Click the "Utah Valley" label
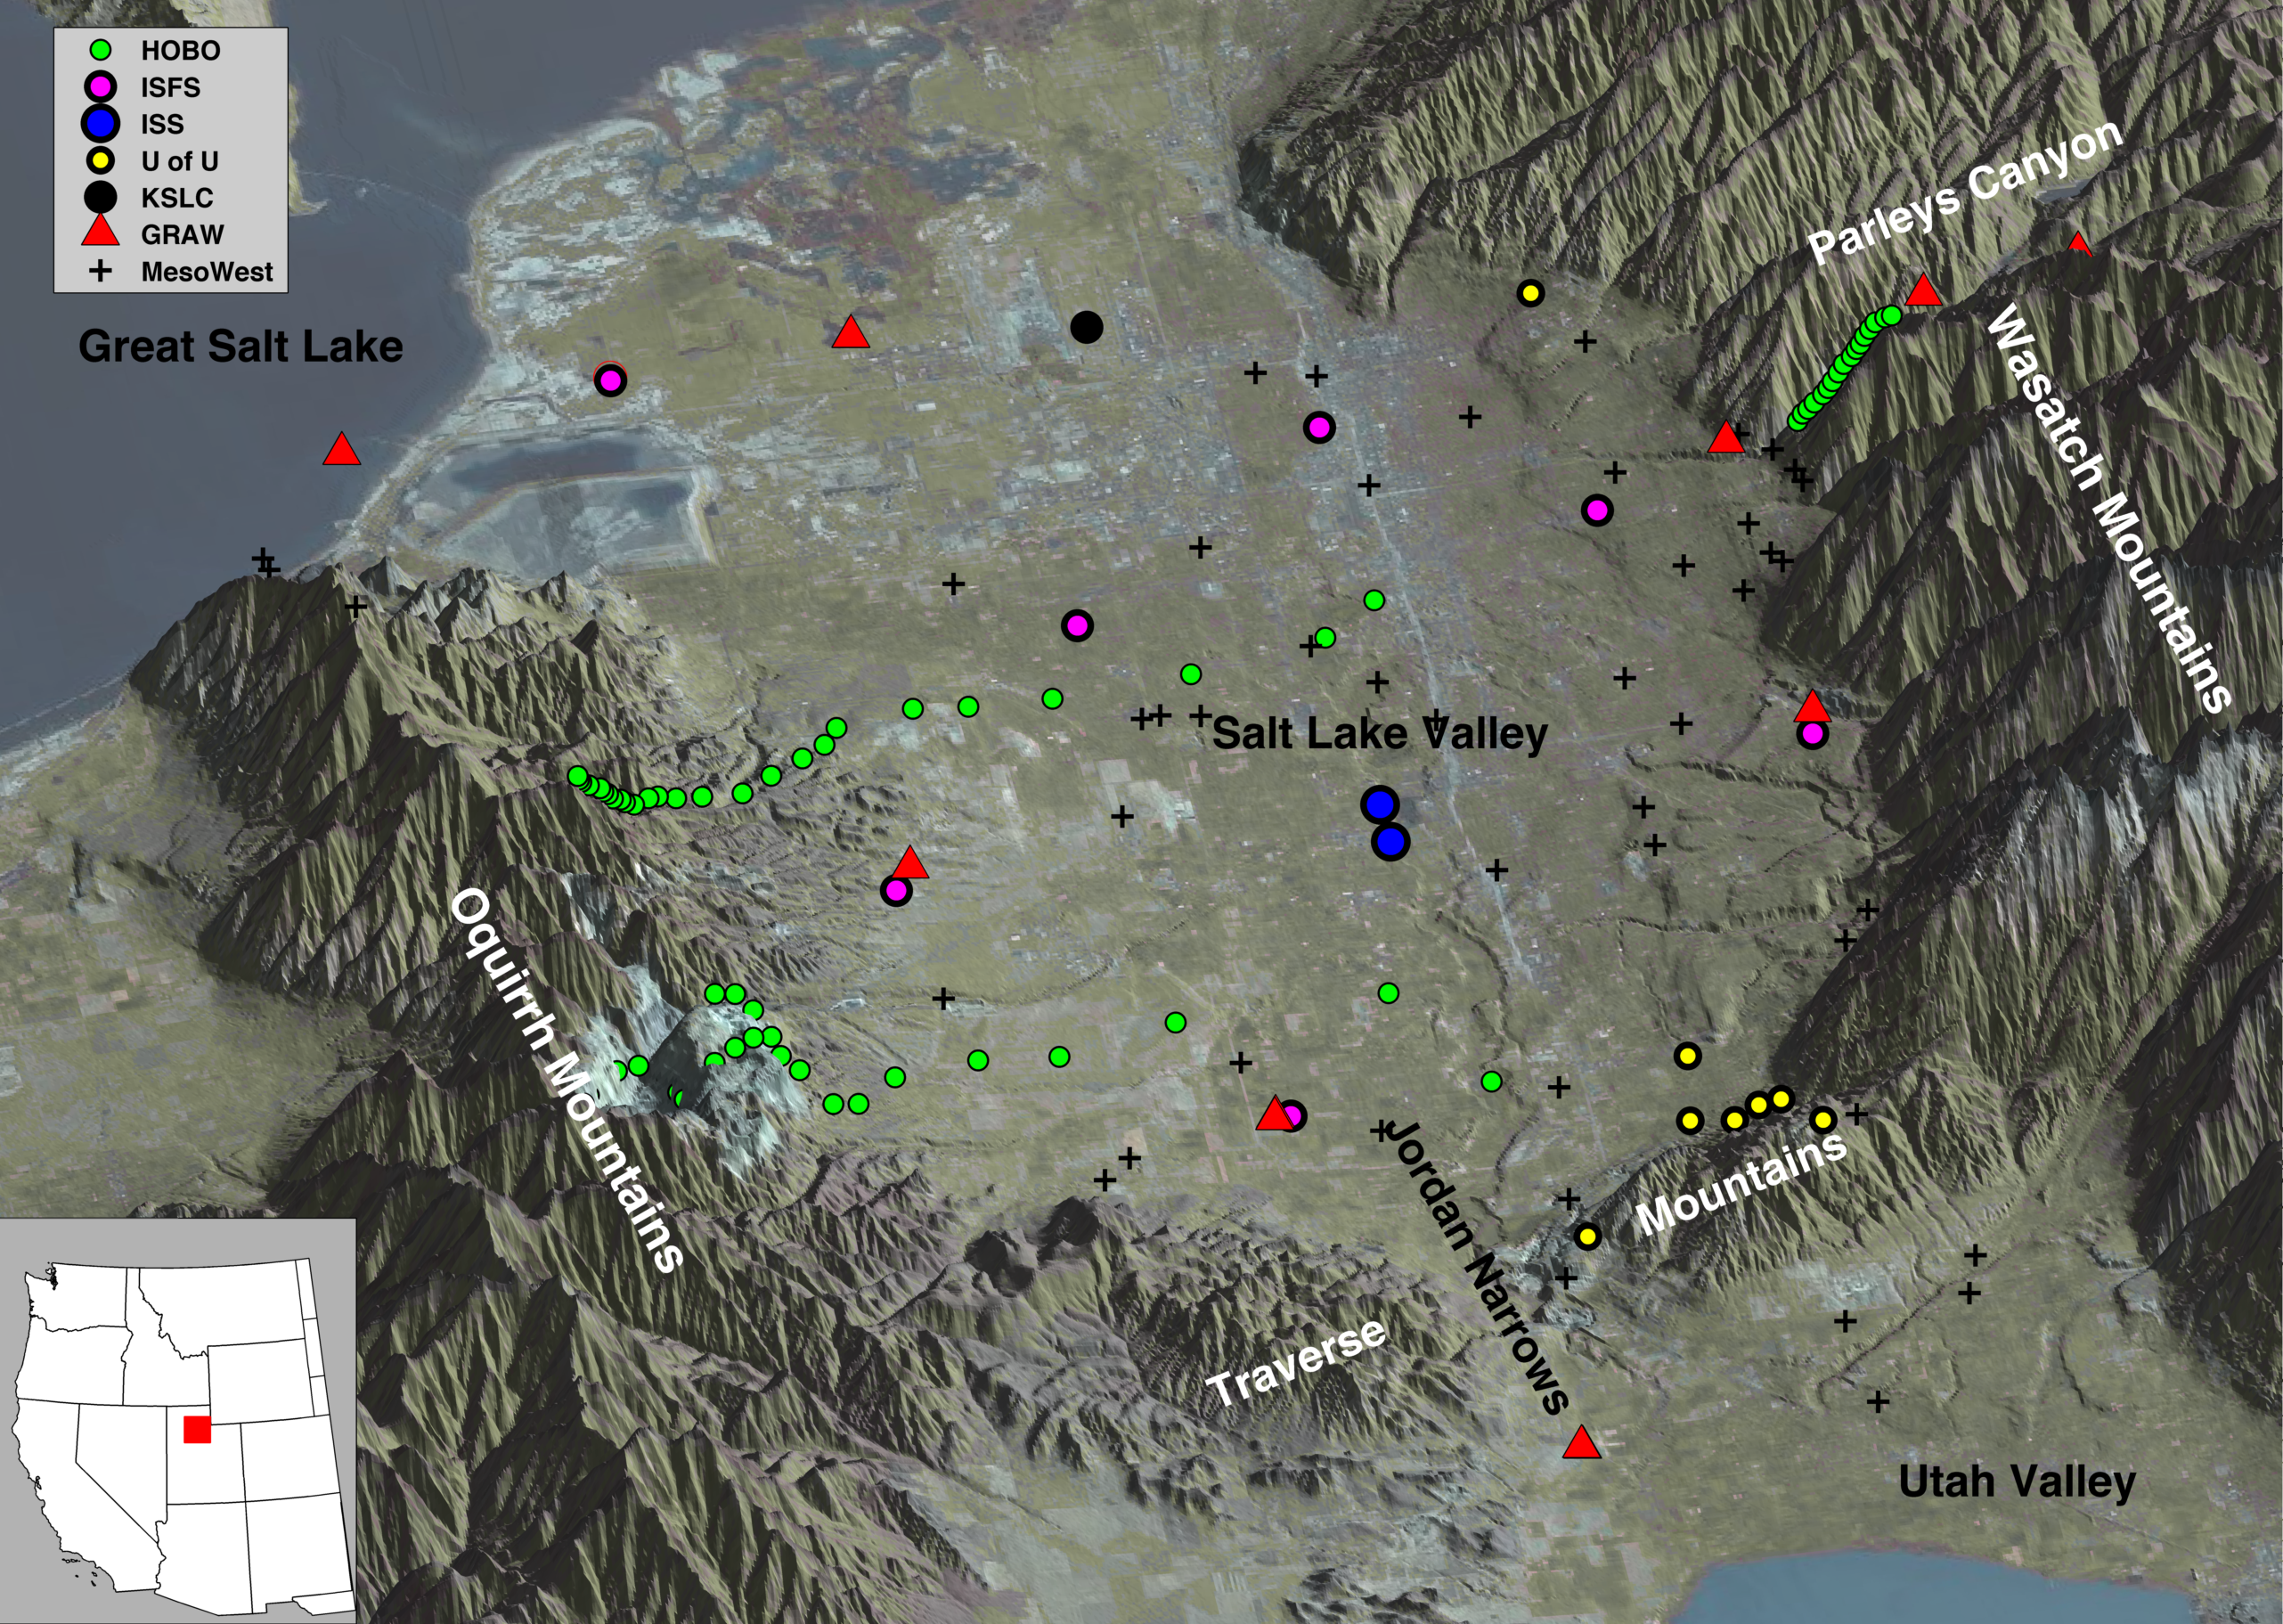 pos(2017,1482)
